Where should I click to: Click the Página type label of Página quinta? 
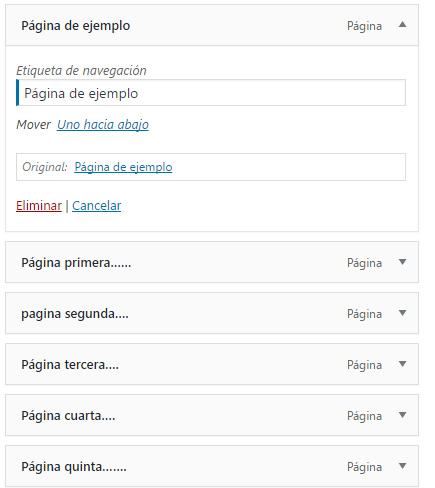coord(364,467)
